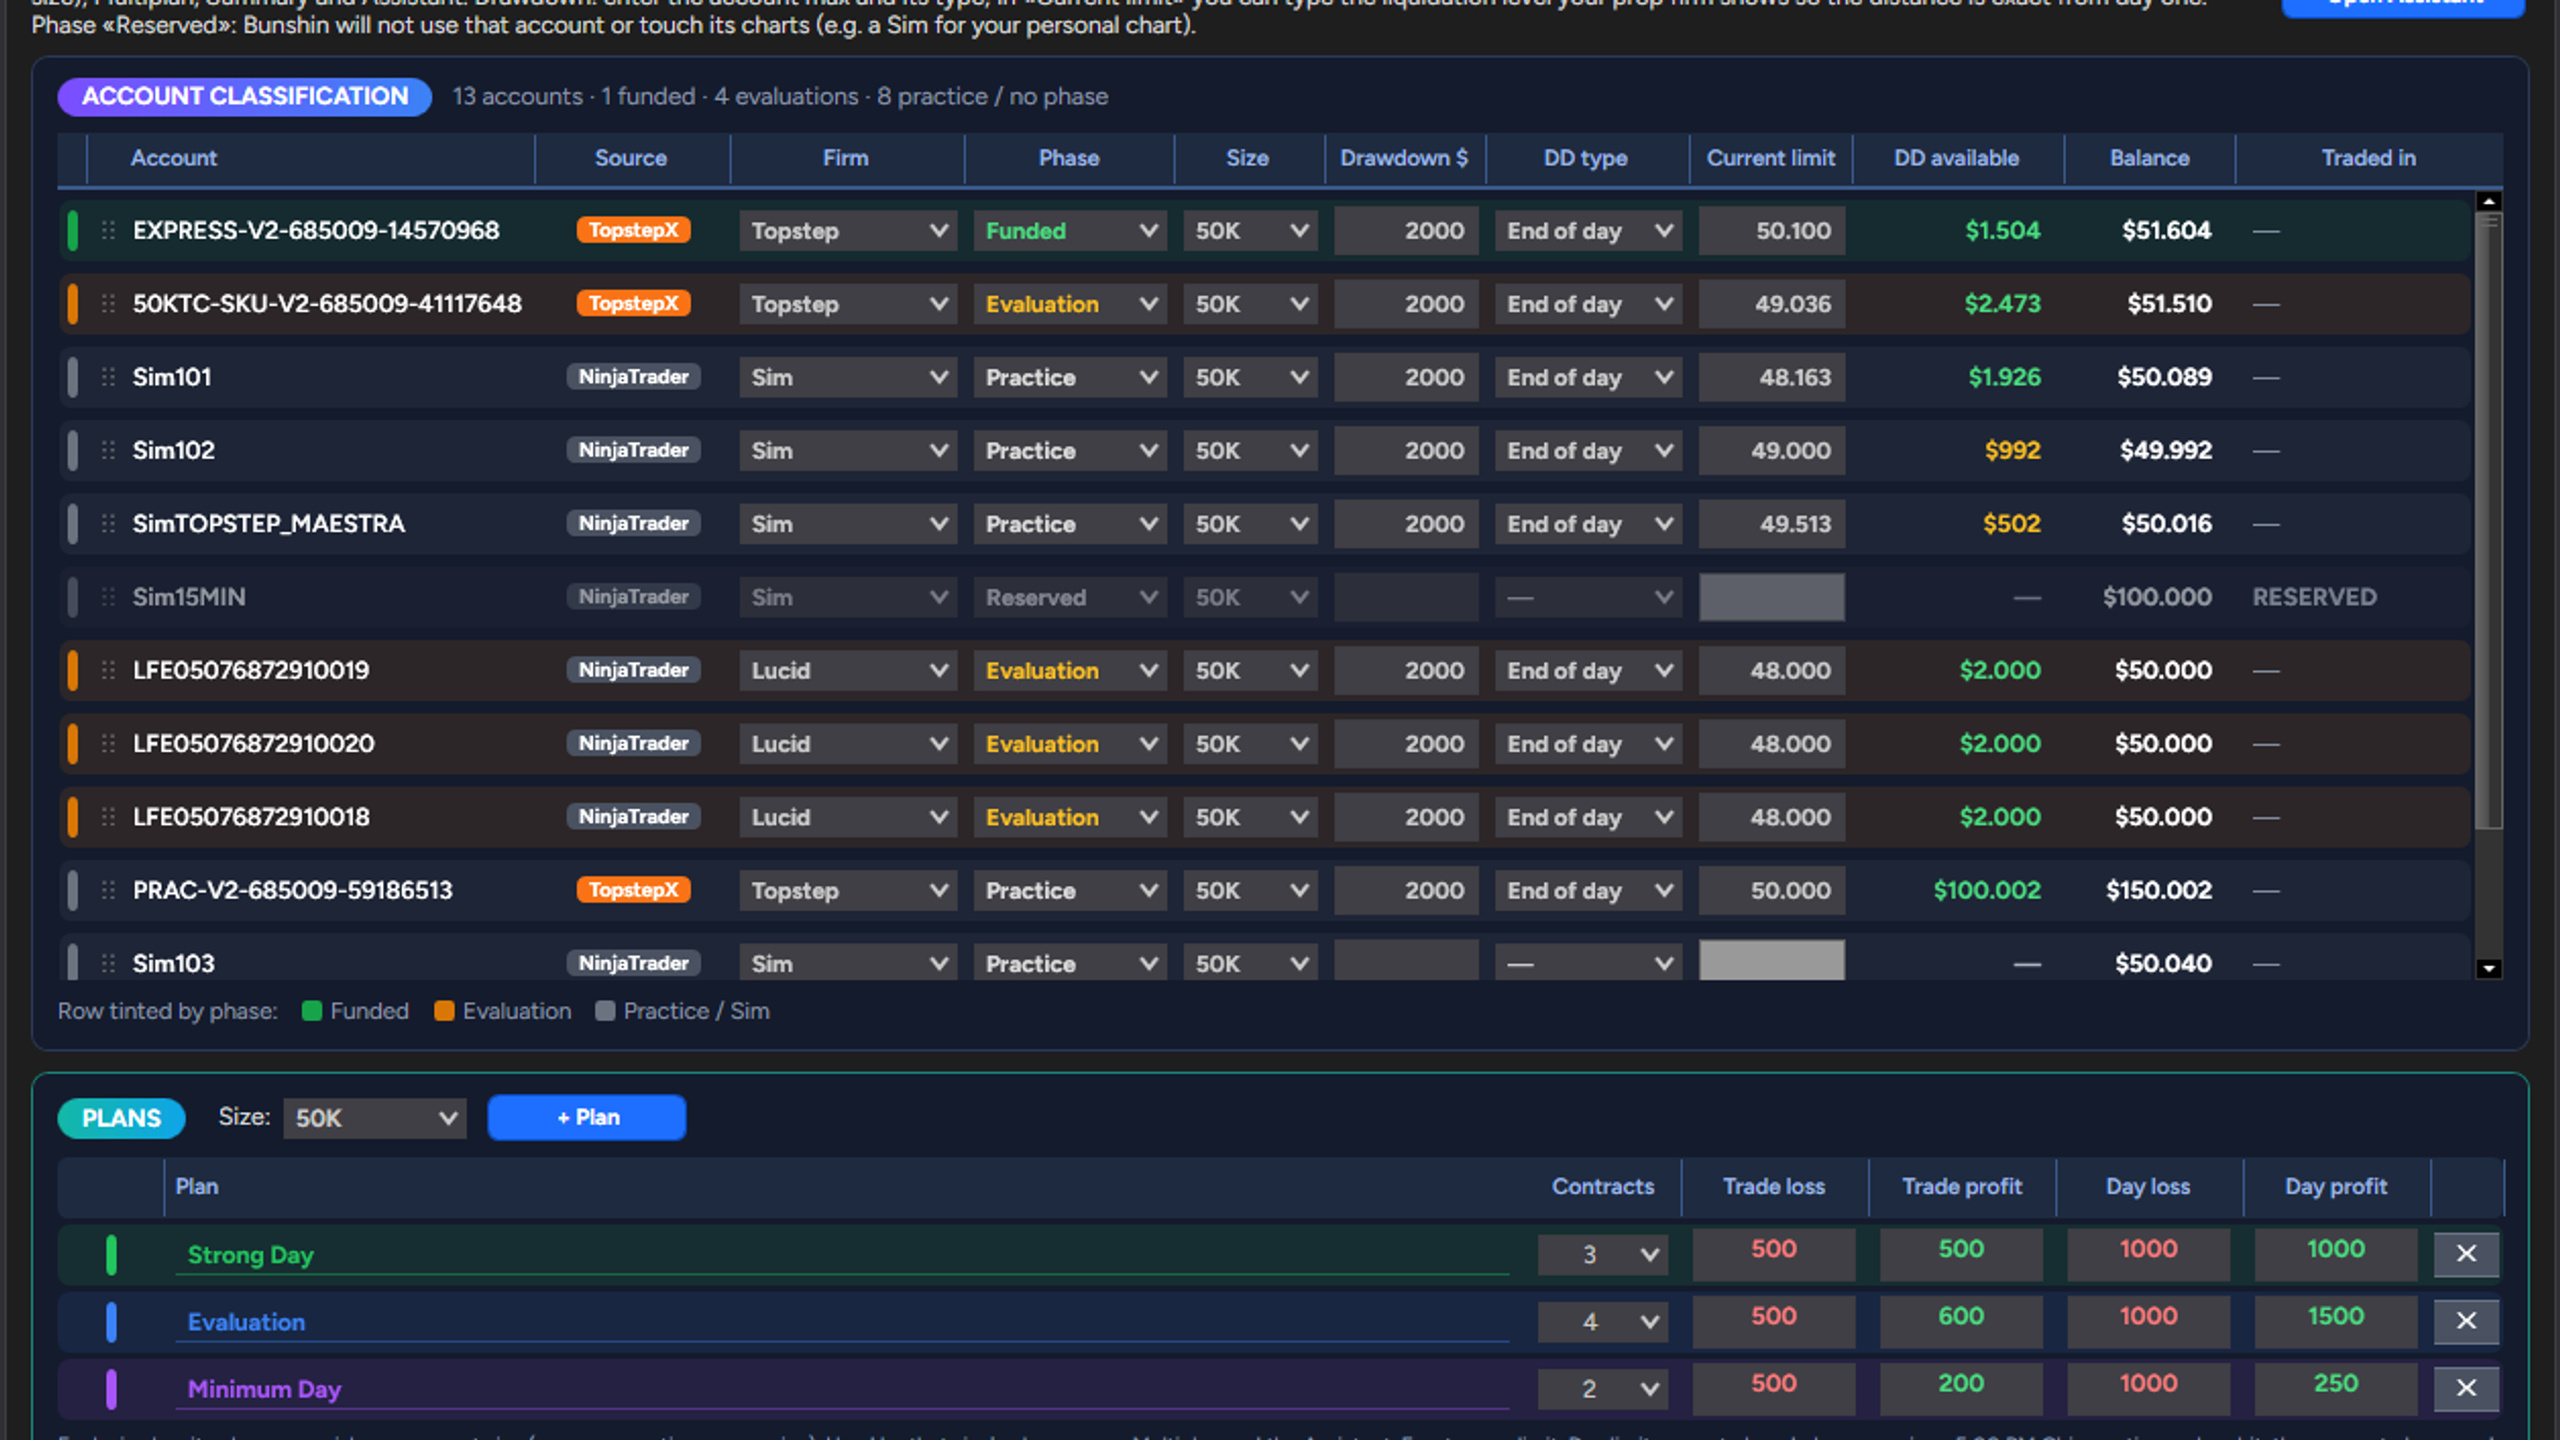
Task: Click the DD available column header
Action: pyautogui.click(x=1956, y=158)
